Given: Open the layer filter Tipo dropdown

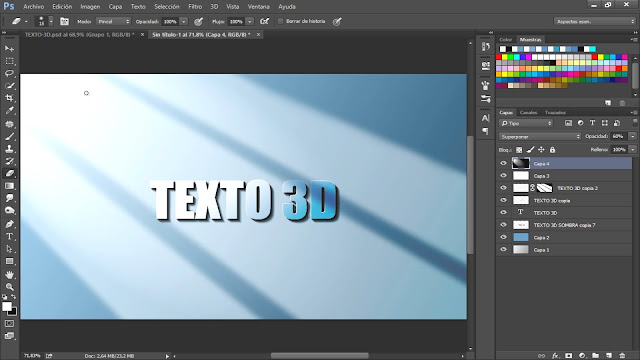Looking at the screenshot, I should click(x=526, y=123).
